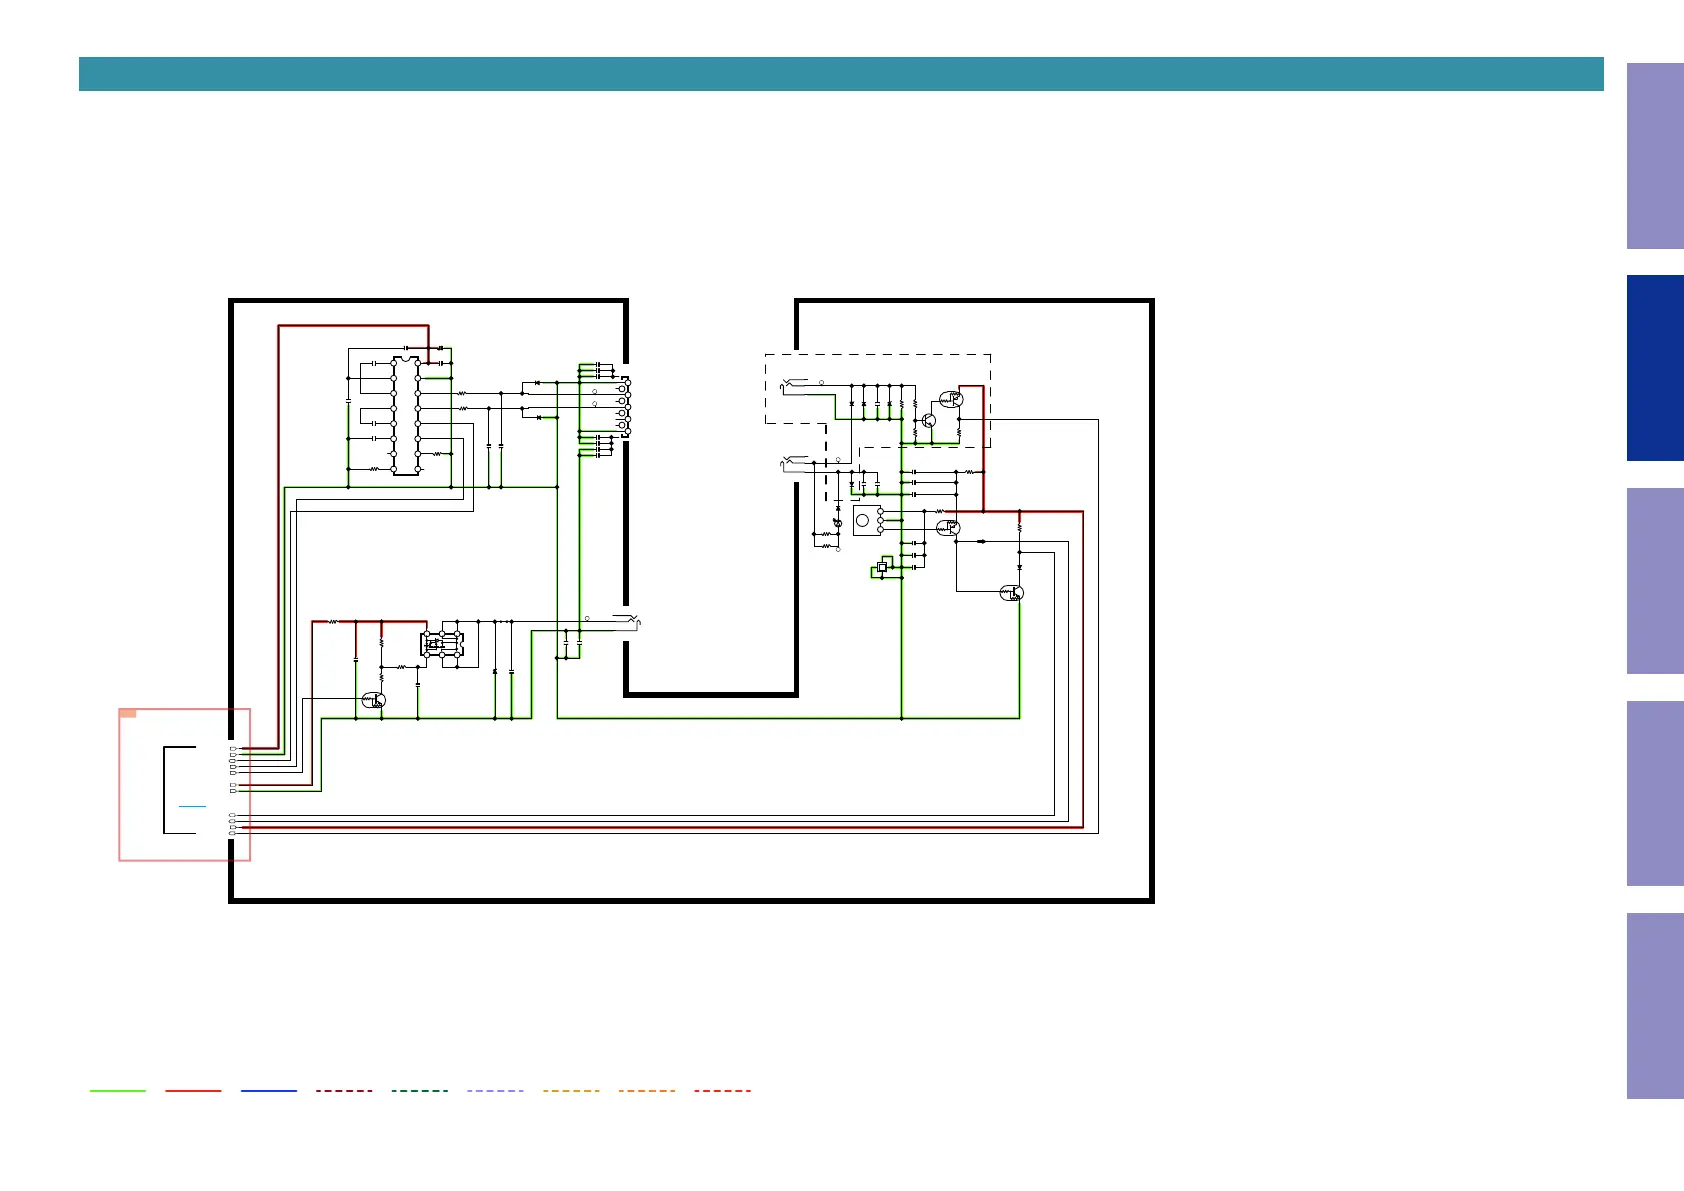Click the pink-outlined connector box
The image size is (1684, 1191).
(x=184, y=785)
